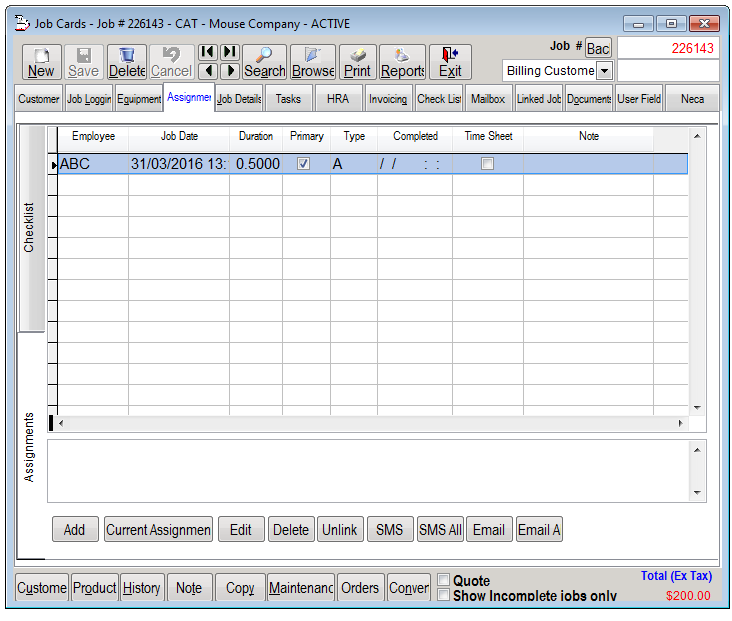Select the Checklist vertical side tab
Viewport: 732px width, 621px height.
tap(30, 228)
